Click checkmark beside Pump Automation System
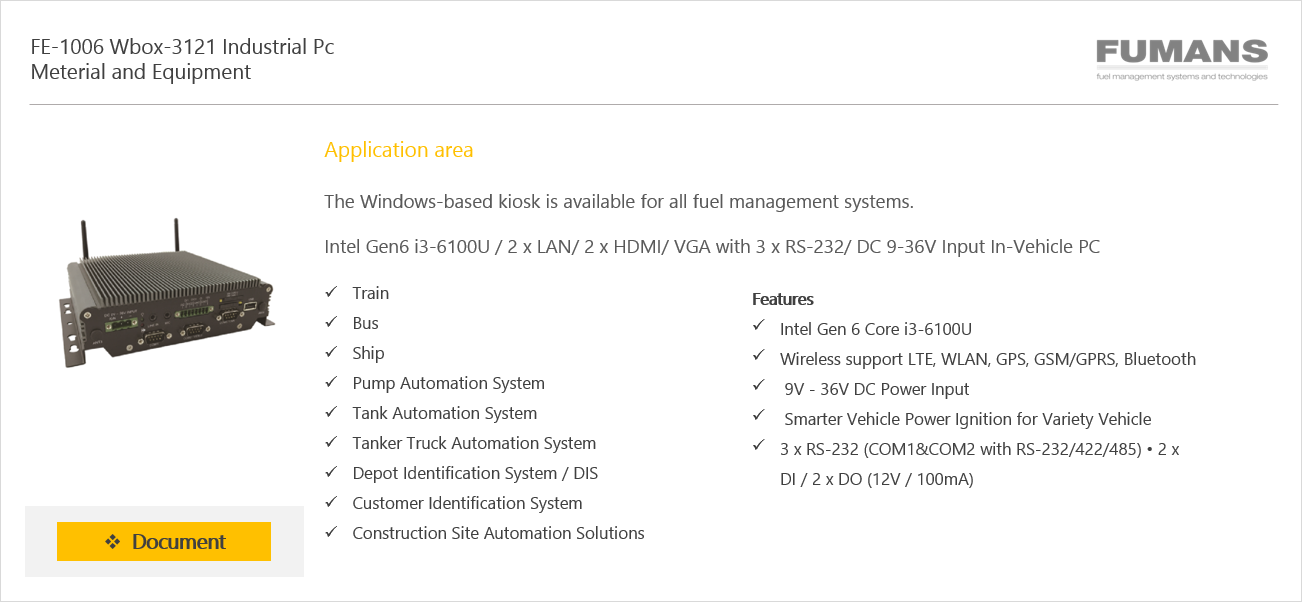This screenshot has height=602, width=1302. coord(331,383)
